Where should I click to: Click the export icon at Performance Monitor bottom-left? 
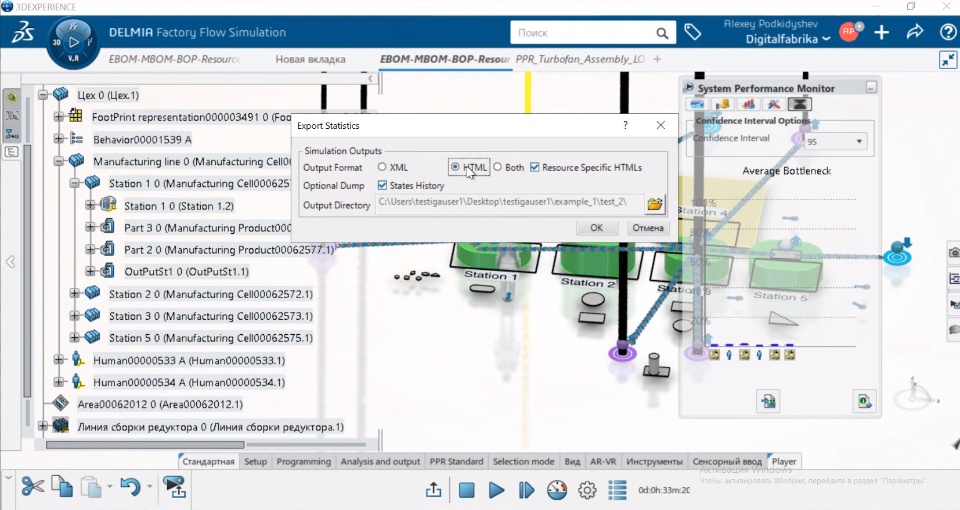point(768,402)
